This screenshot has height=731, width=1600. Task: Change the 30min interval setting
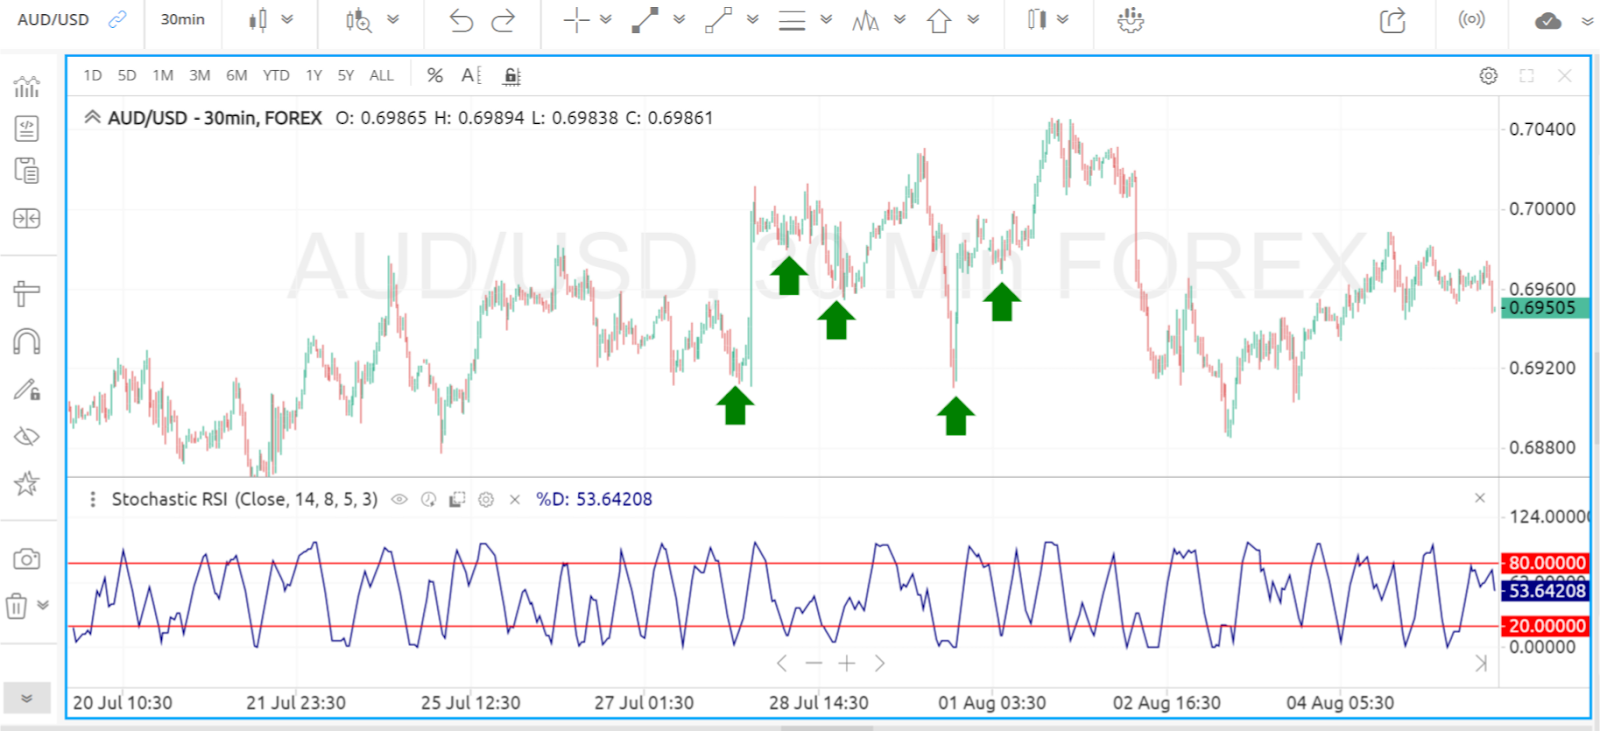[183, 20]
